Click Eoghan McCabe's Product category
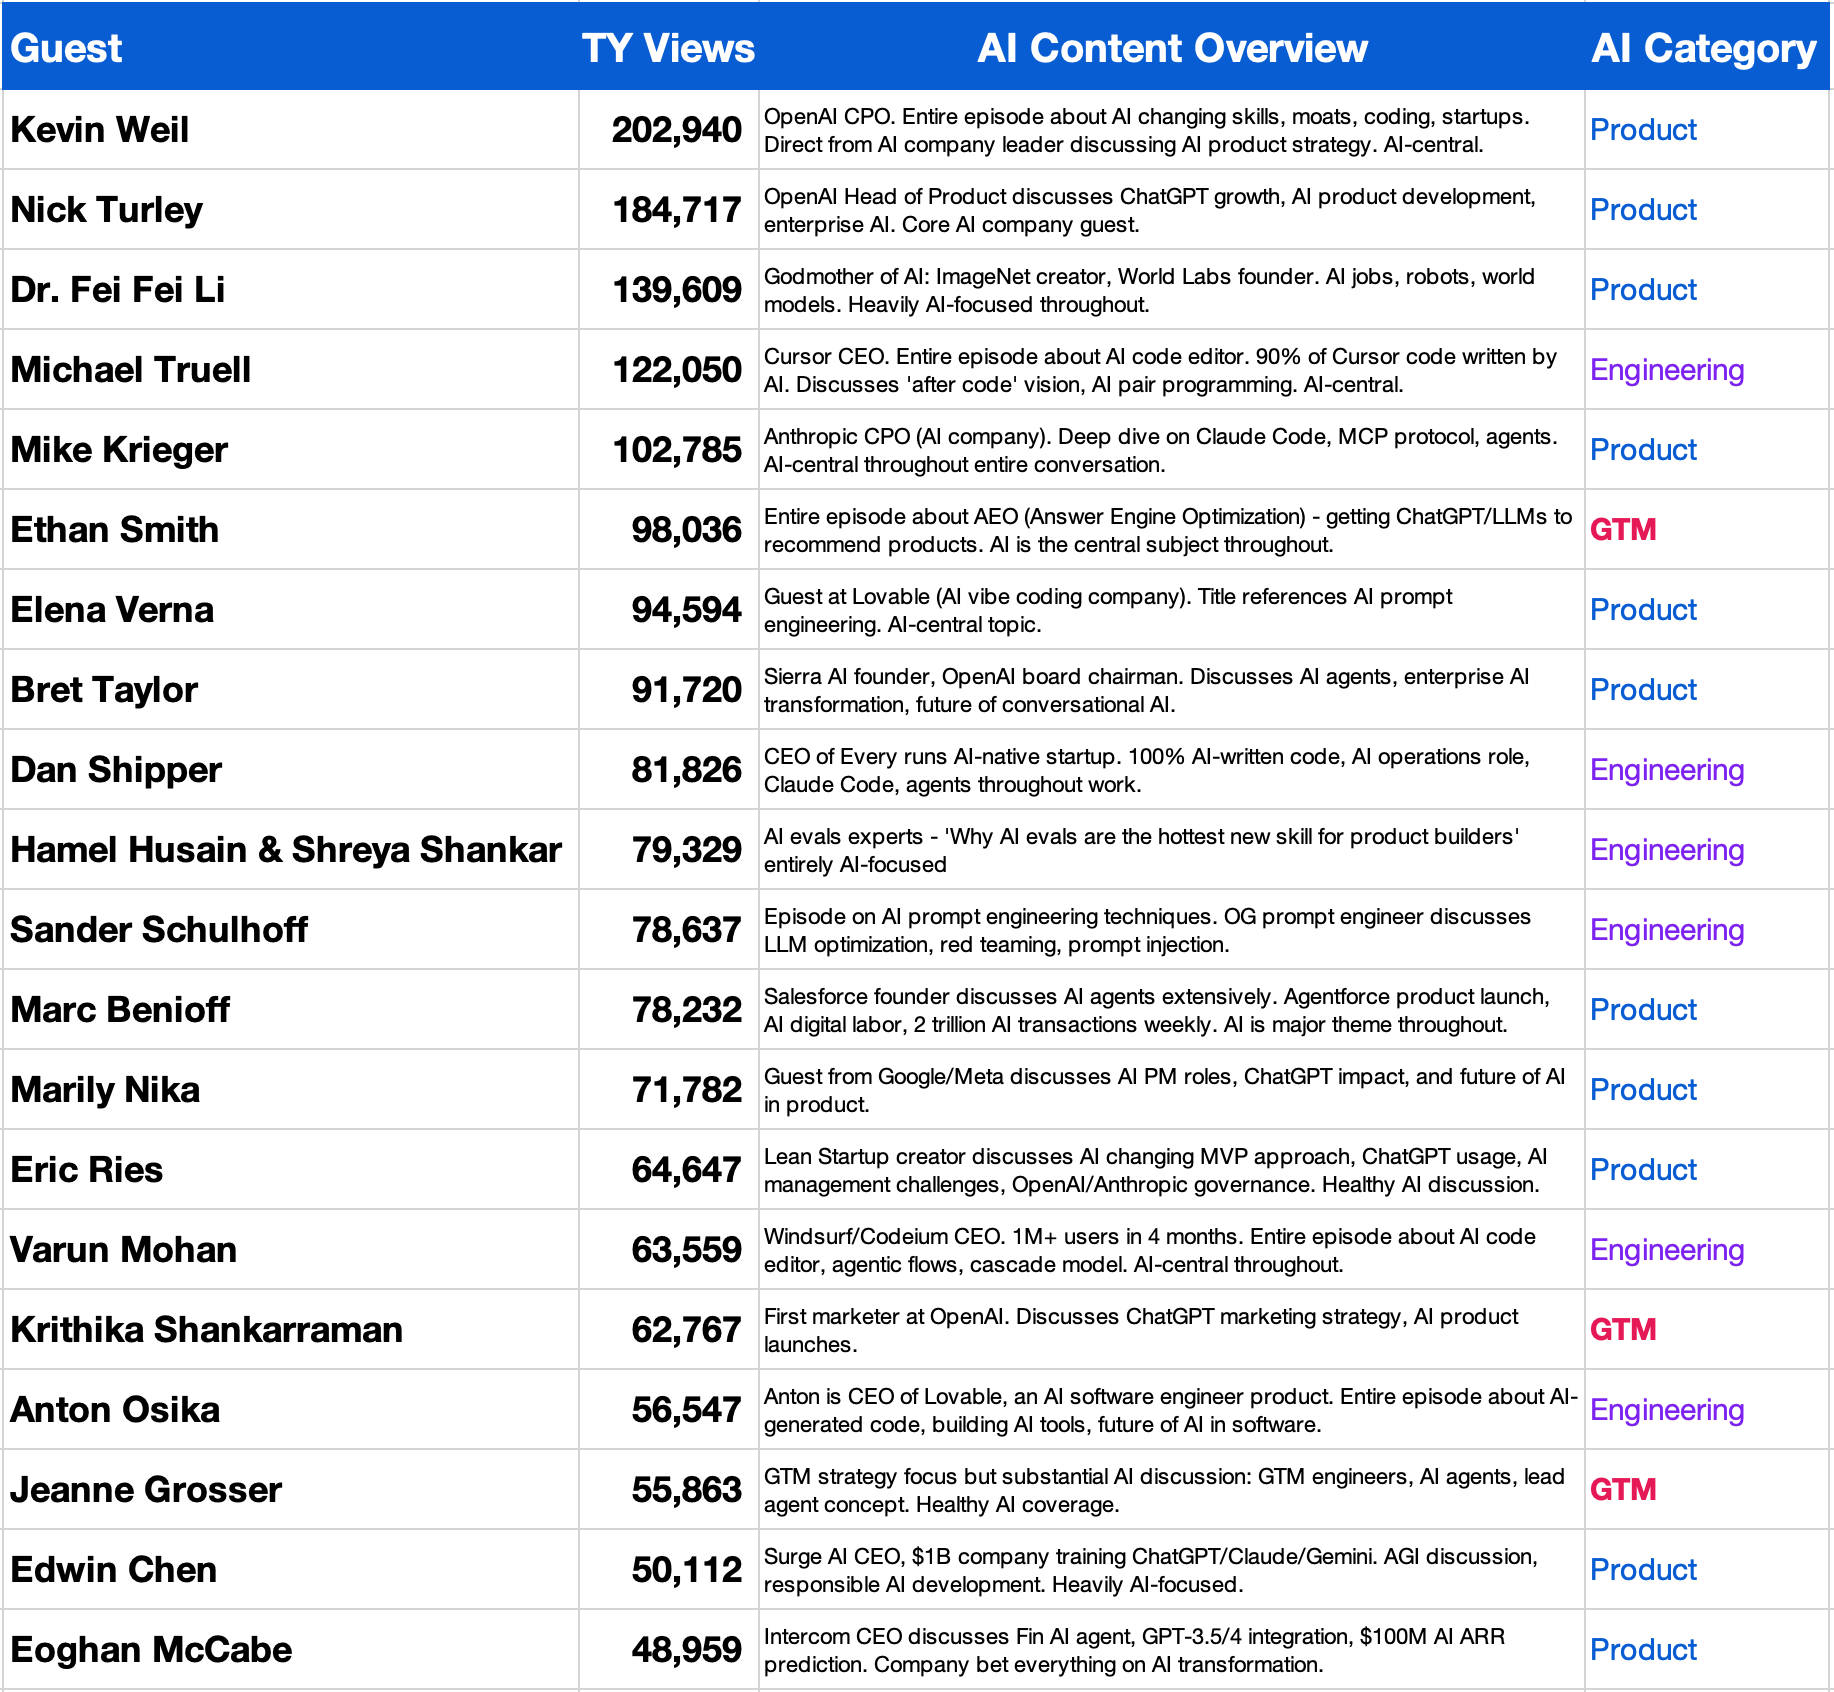This screenshot has height=1692, width=1834. click(x=1643, y=1650)
